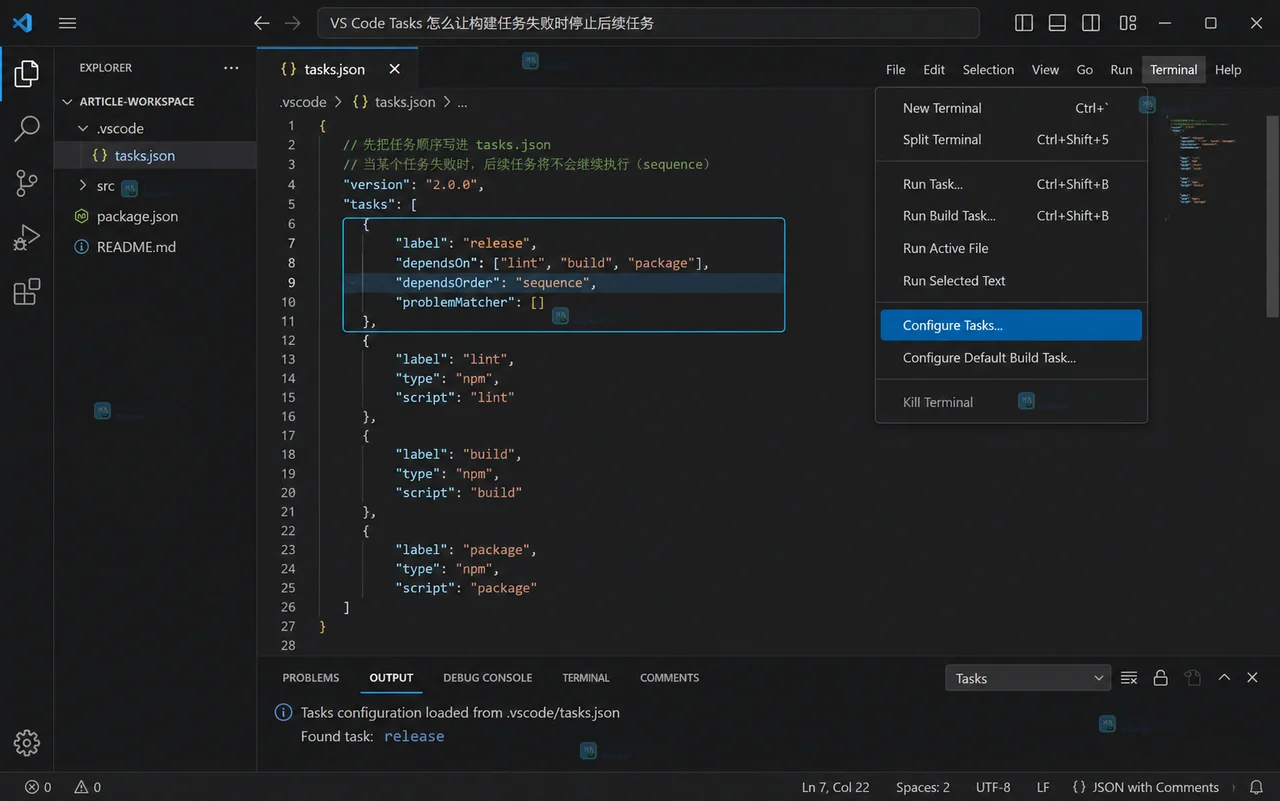Open the Manage gear at bottom left
1280x801 pixels.
[x=27, y=743]
